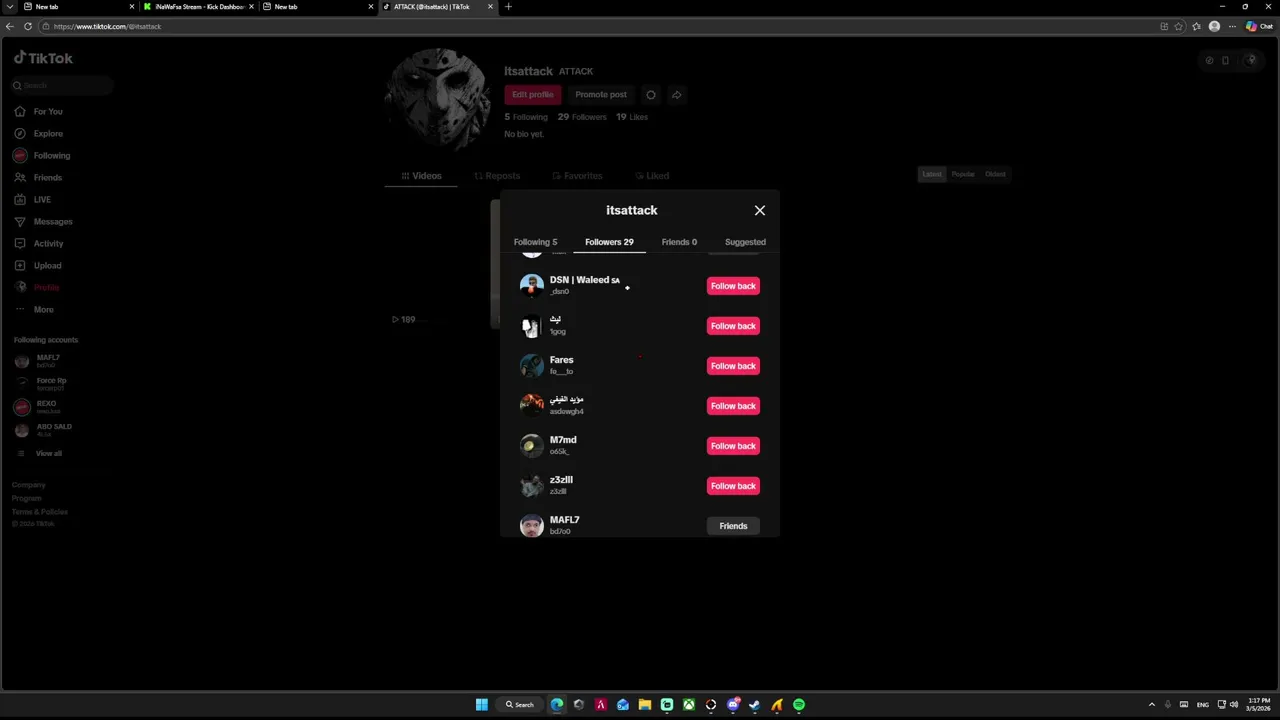1280x720 pixels.
Task: Open M7md profile avatar
Action: [532, 446]
